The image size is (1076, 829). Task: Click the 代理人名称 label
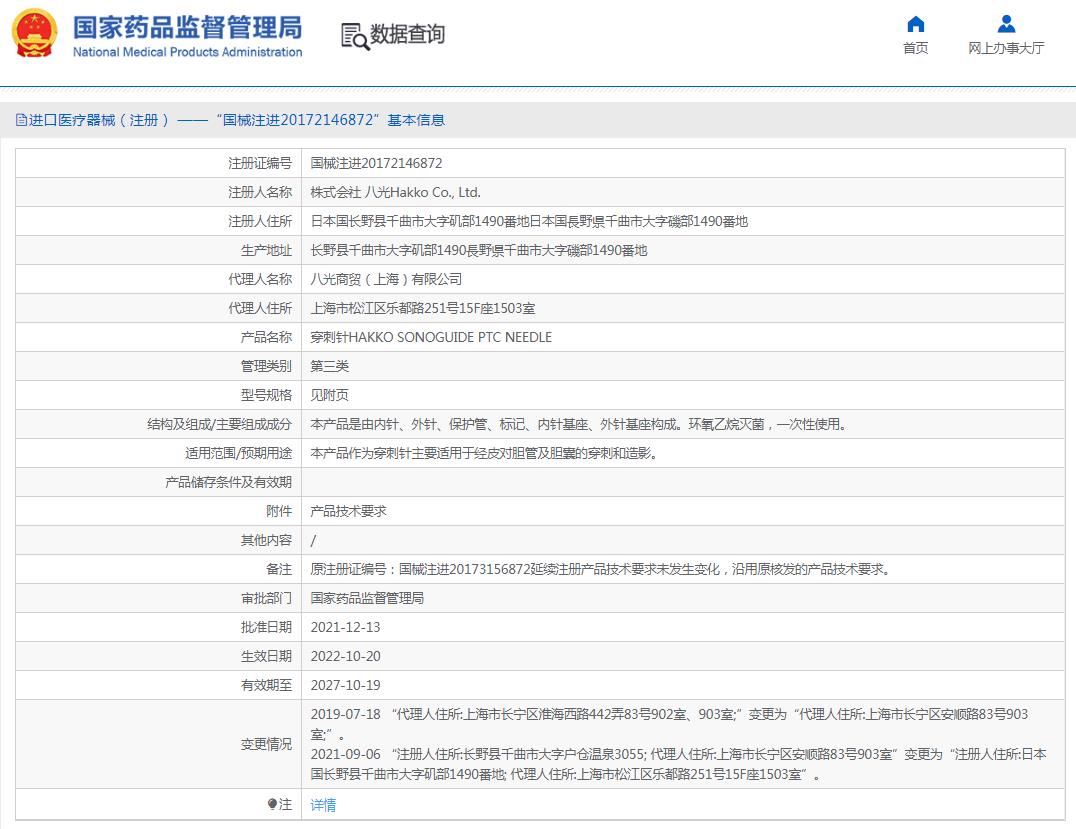click(x=259, y=279)
